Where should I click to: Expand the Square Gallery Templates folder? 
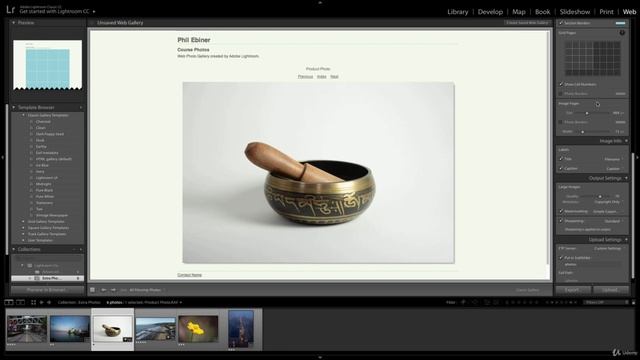[23, 228]
